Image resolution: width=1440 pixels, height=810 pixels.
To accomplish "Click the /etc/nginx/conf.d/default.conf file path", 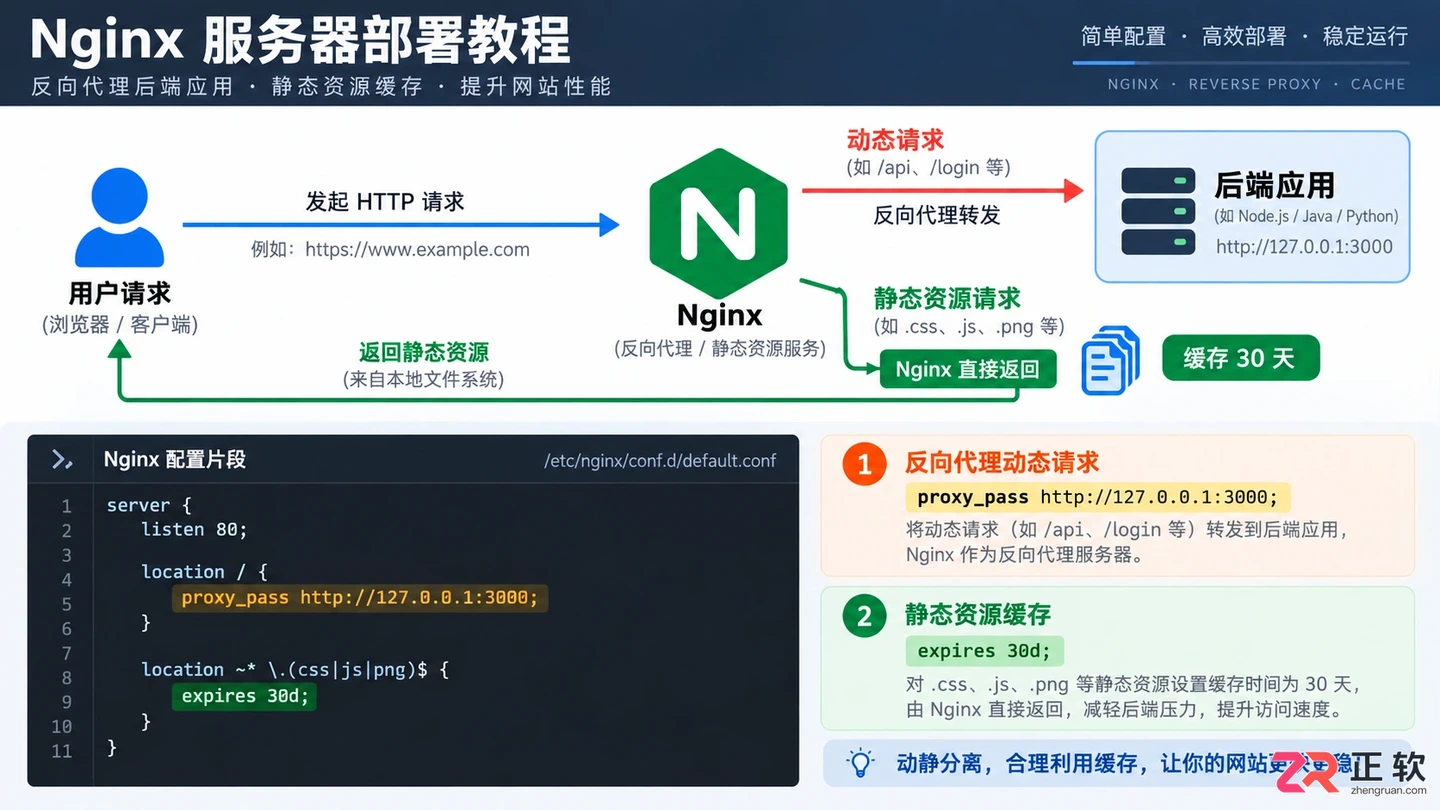I will click(660, 461).
